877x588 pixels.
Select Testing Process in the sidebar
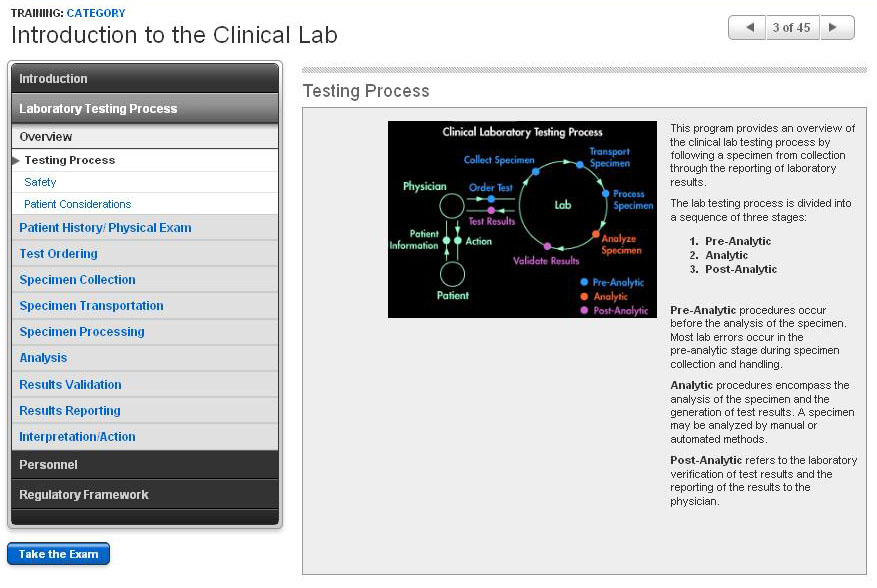pos(70,160)
